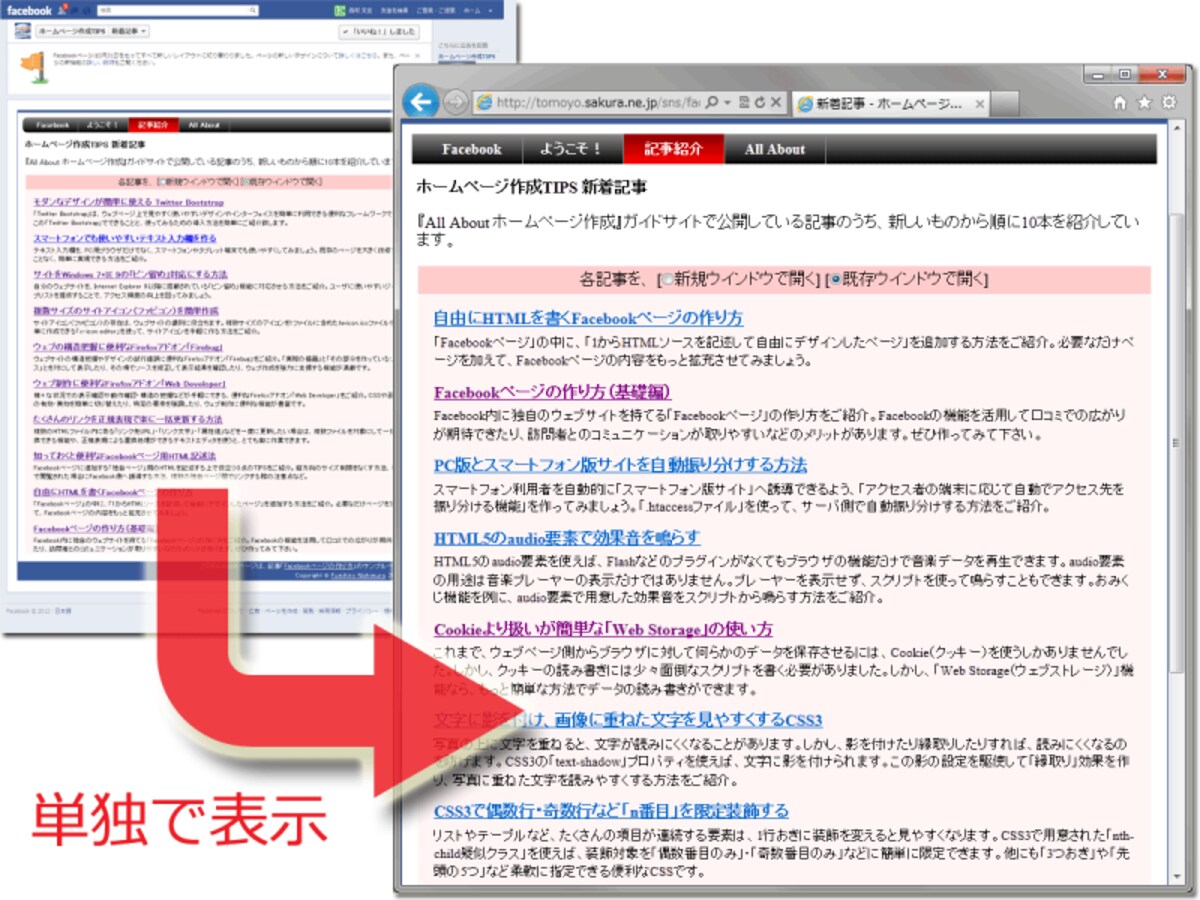Viewport: 1200px width, 900px height.
Task: Click the magnifier search icon in address bar
Action: tap(712, 102)
